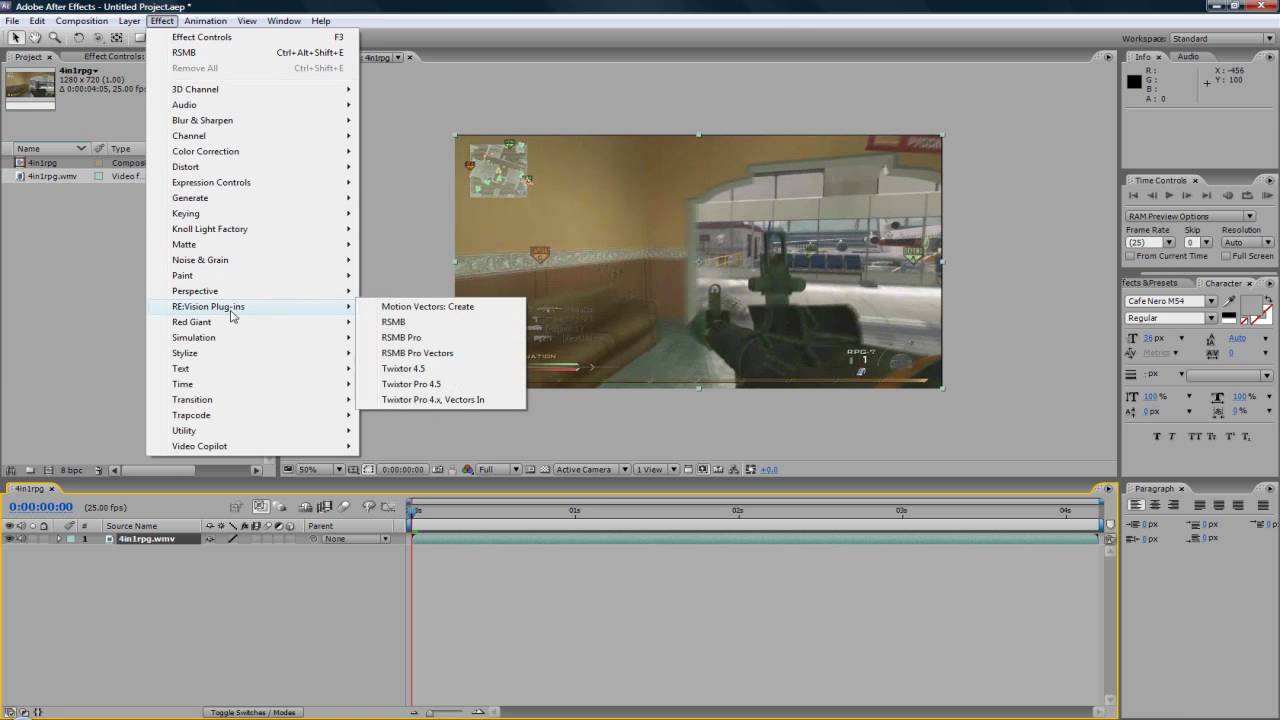Toggle video eye for 4in1rpg.wmv layer
Image resolution: width=1280 pixels, height=720 pixels.
click(10, 539)
